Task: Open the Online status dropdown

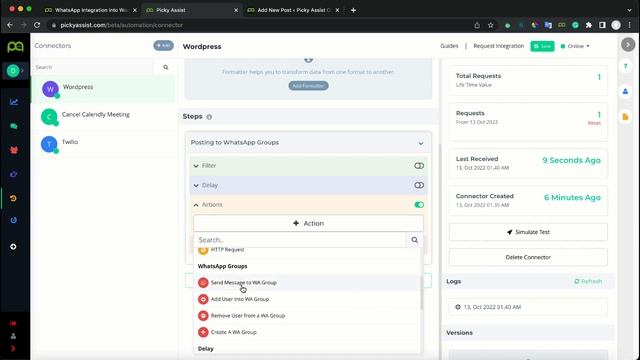Action: pos(575,46)
